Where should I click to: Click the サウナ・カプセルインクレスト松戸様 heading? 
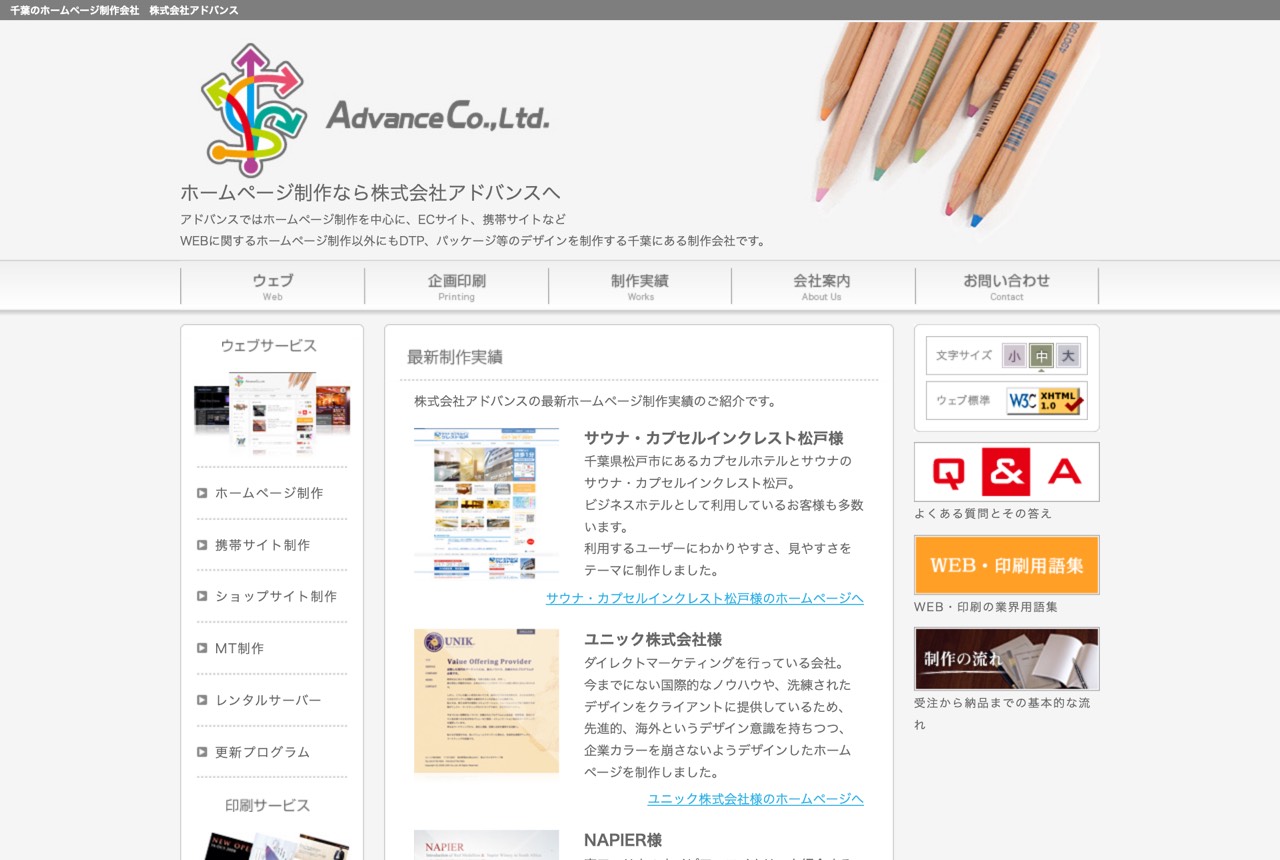[x=714, y=438]
